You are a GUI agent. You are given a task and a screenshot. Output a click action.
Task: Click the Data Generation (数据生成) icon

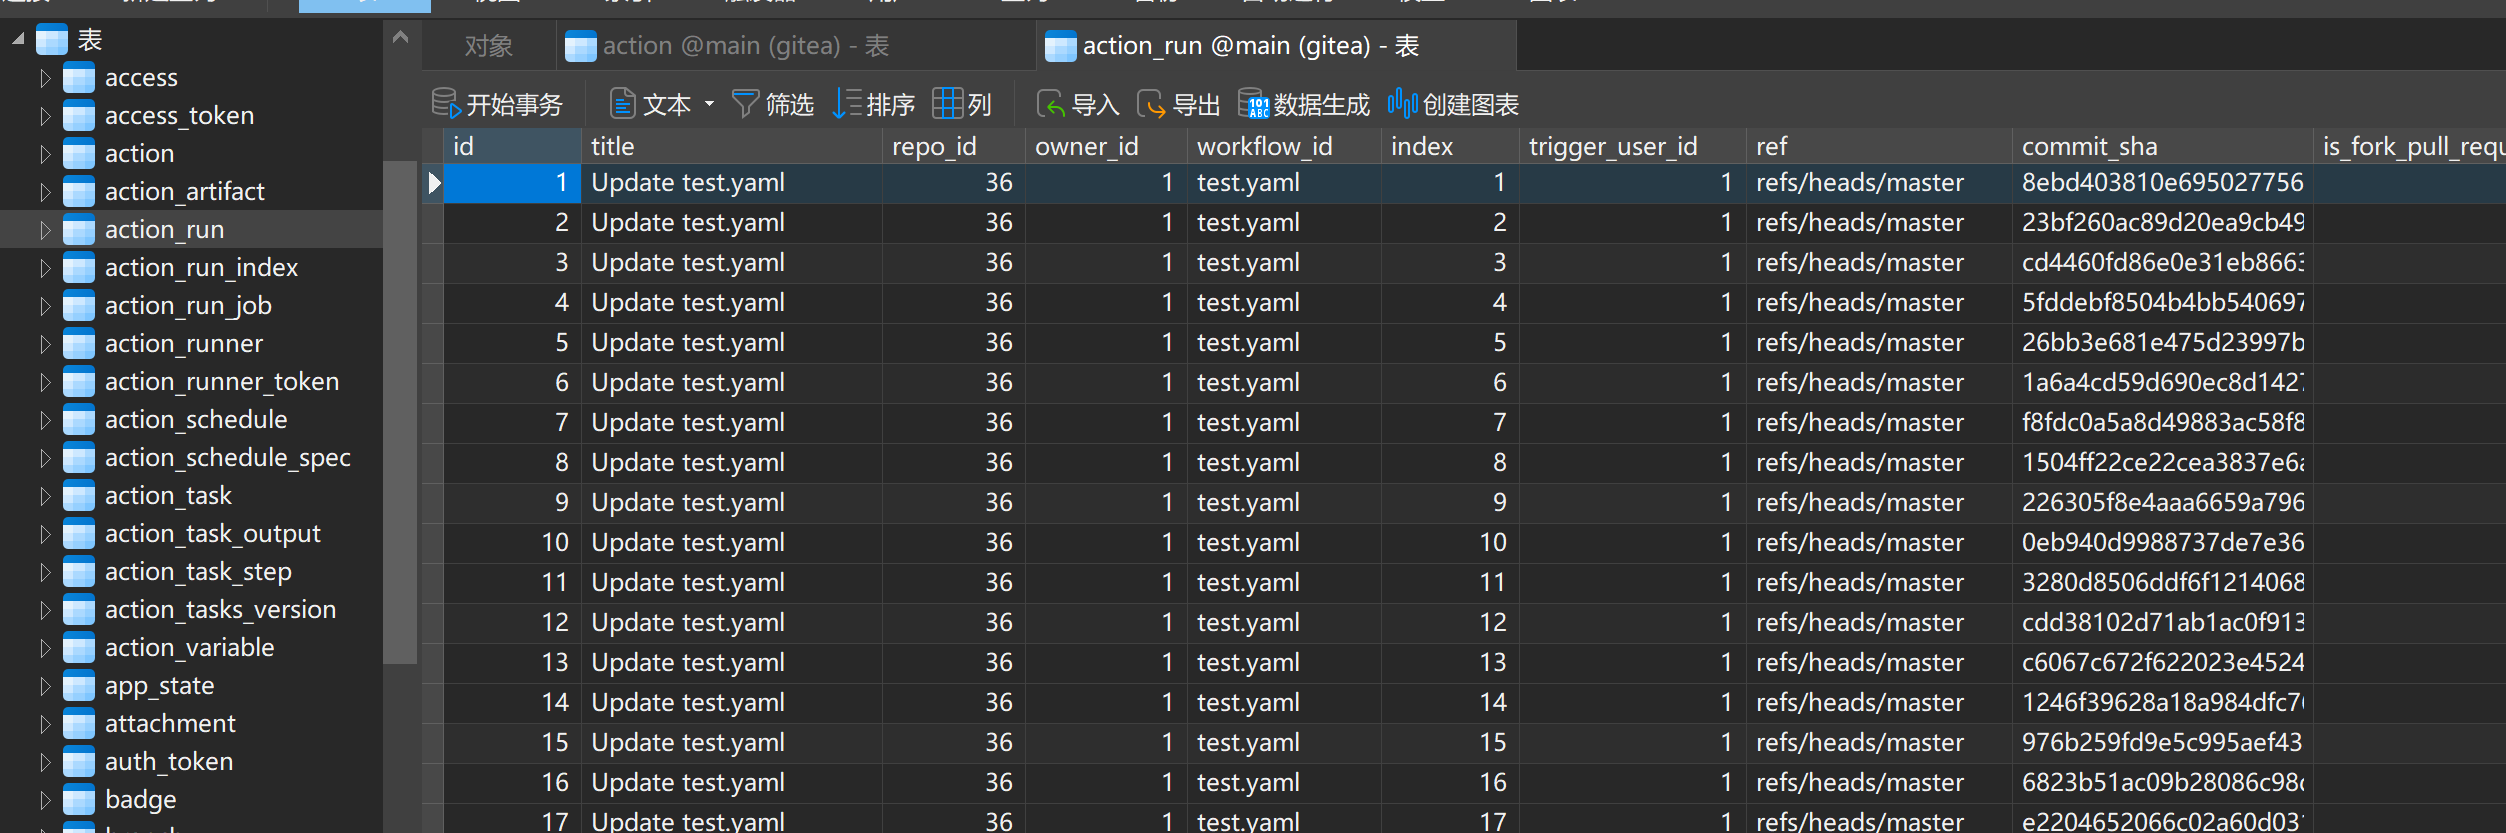pyautogui.click(x=1253, y=103)
